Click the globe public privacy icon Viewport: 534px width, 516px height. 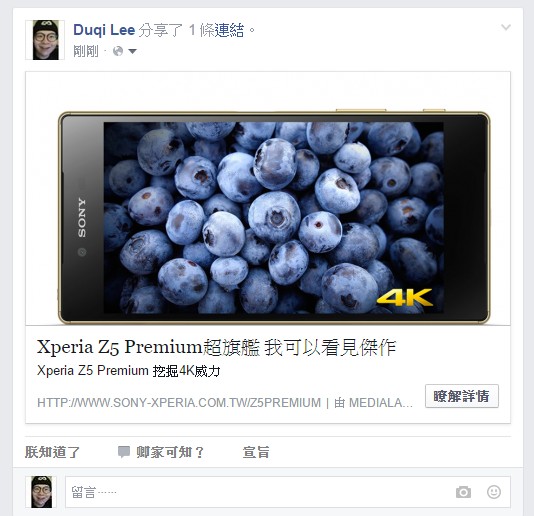(118, 51)
